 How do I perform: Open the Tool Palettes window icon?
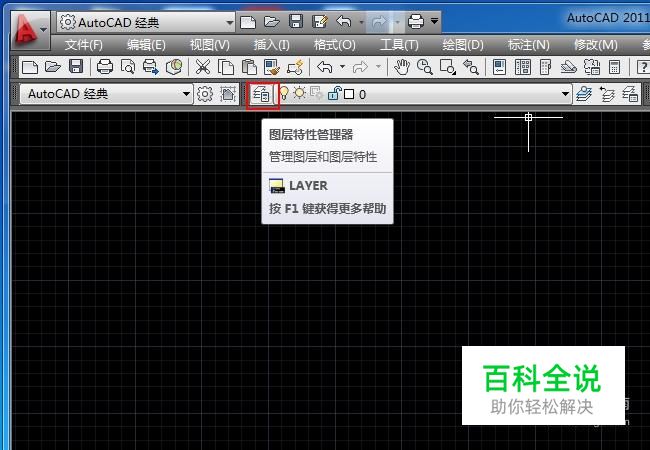[546, 67]
